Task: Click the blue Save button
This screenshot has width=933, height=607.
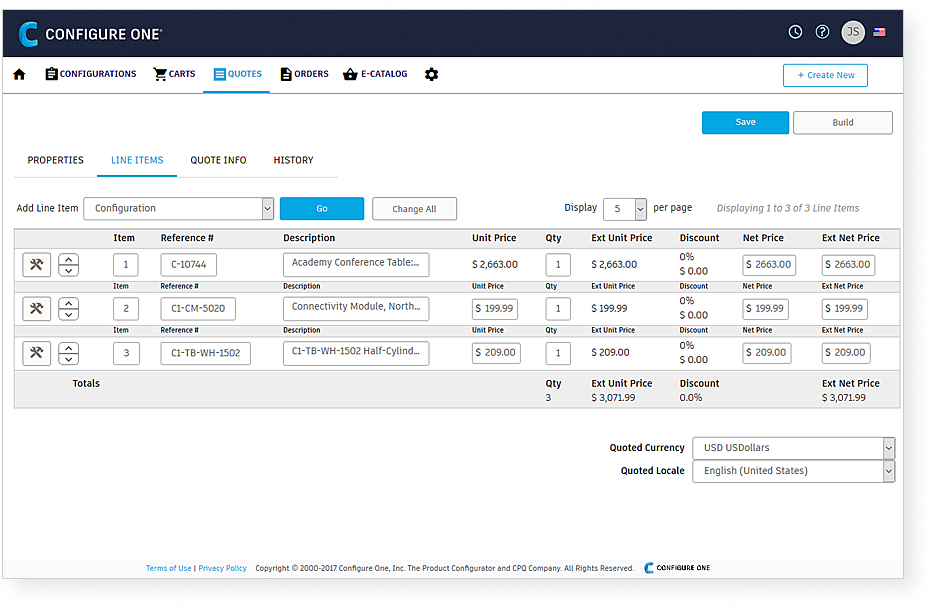Action: (745, 122)
